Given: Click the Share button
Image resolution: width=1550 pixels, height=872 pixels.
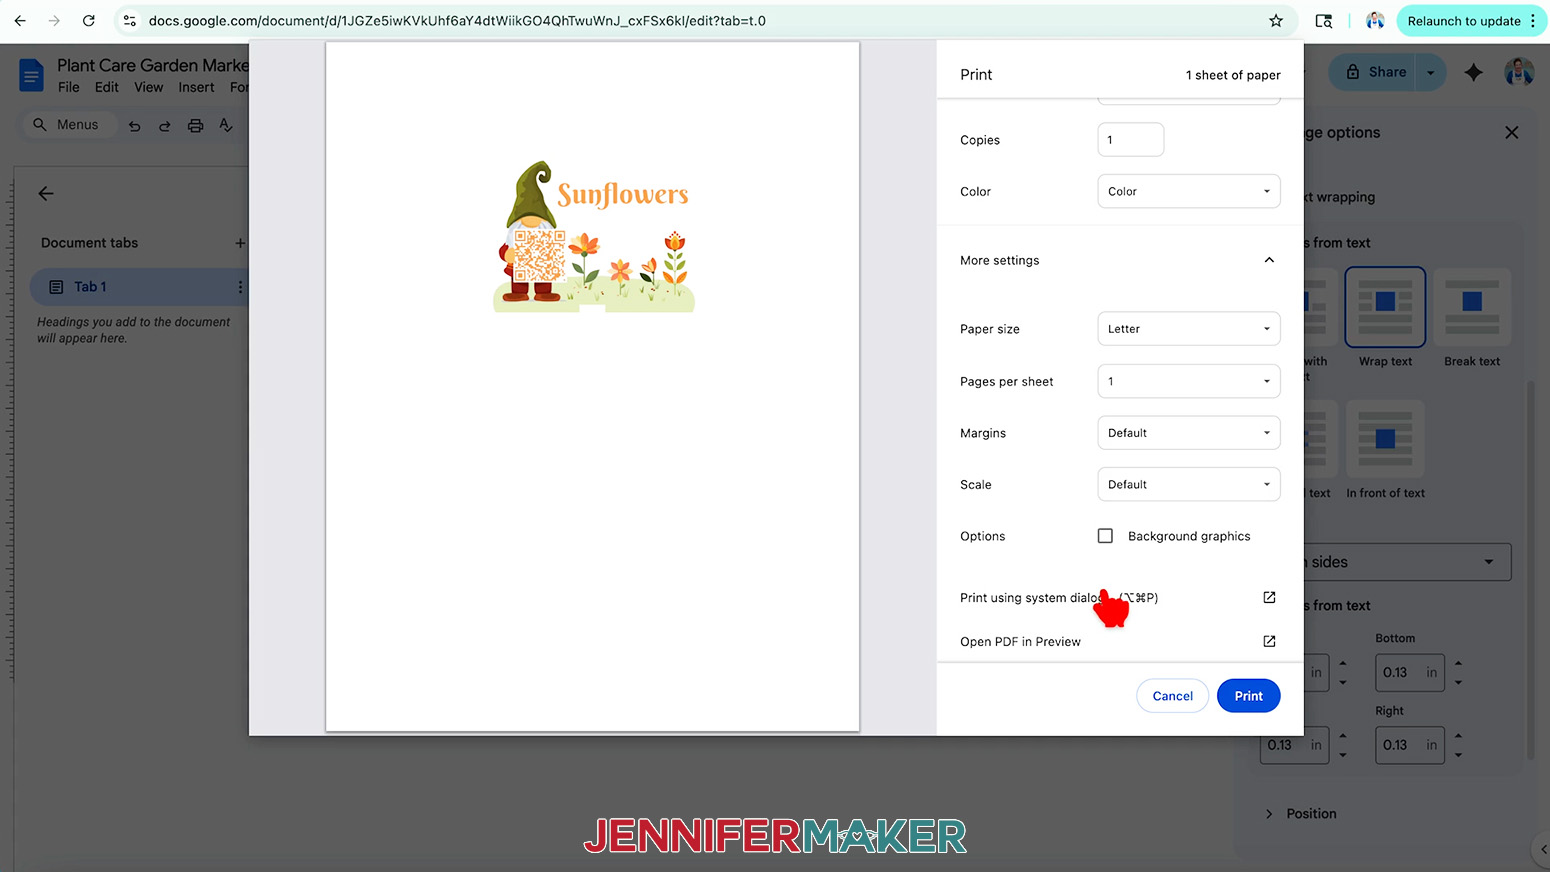Looking at the screenshot, I should tap(1373, 72).
